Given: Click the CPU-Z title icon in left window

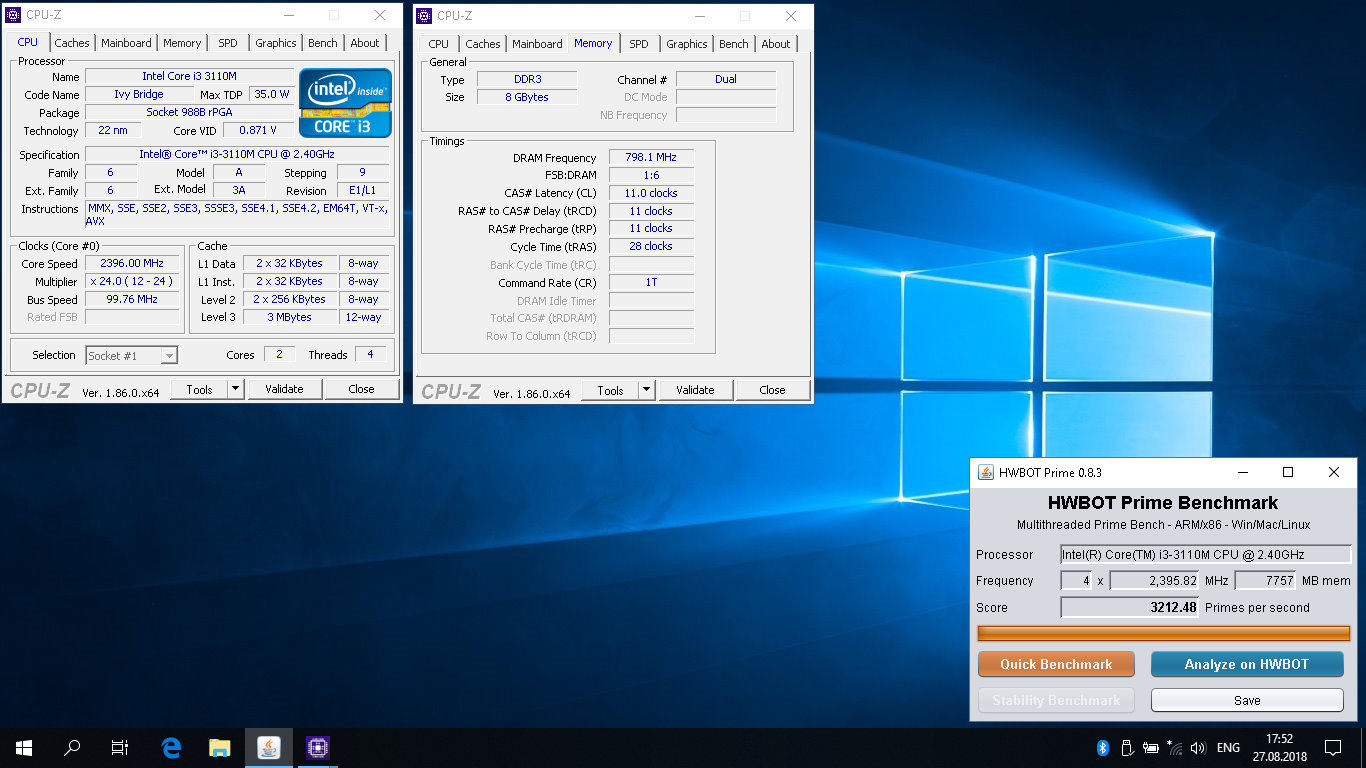Looking at the screenshot, I should pyautogui.click(x=14, y=15).
